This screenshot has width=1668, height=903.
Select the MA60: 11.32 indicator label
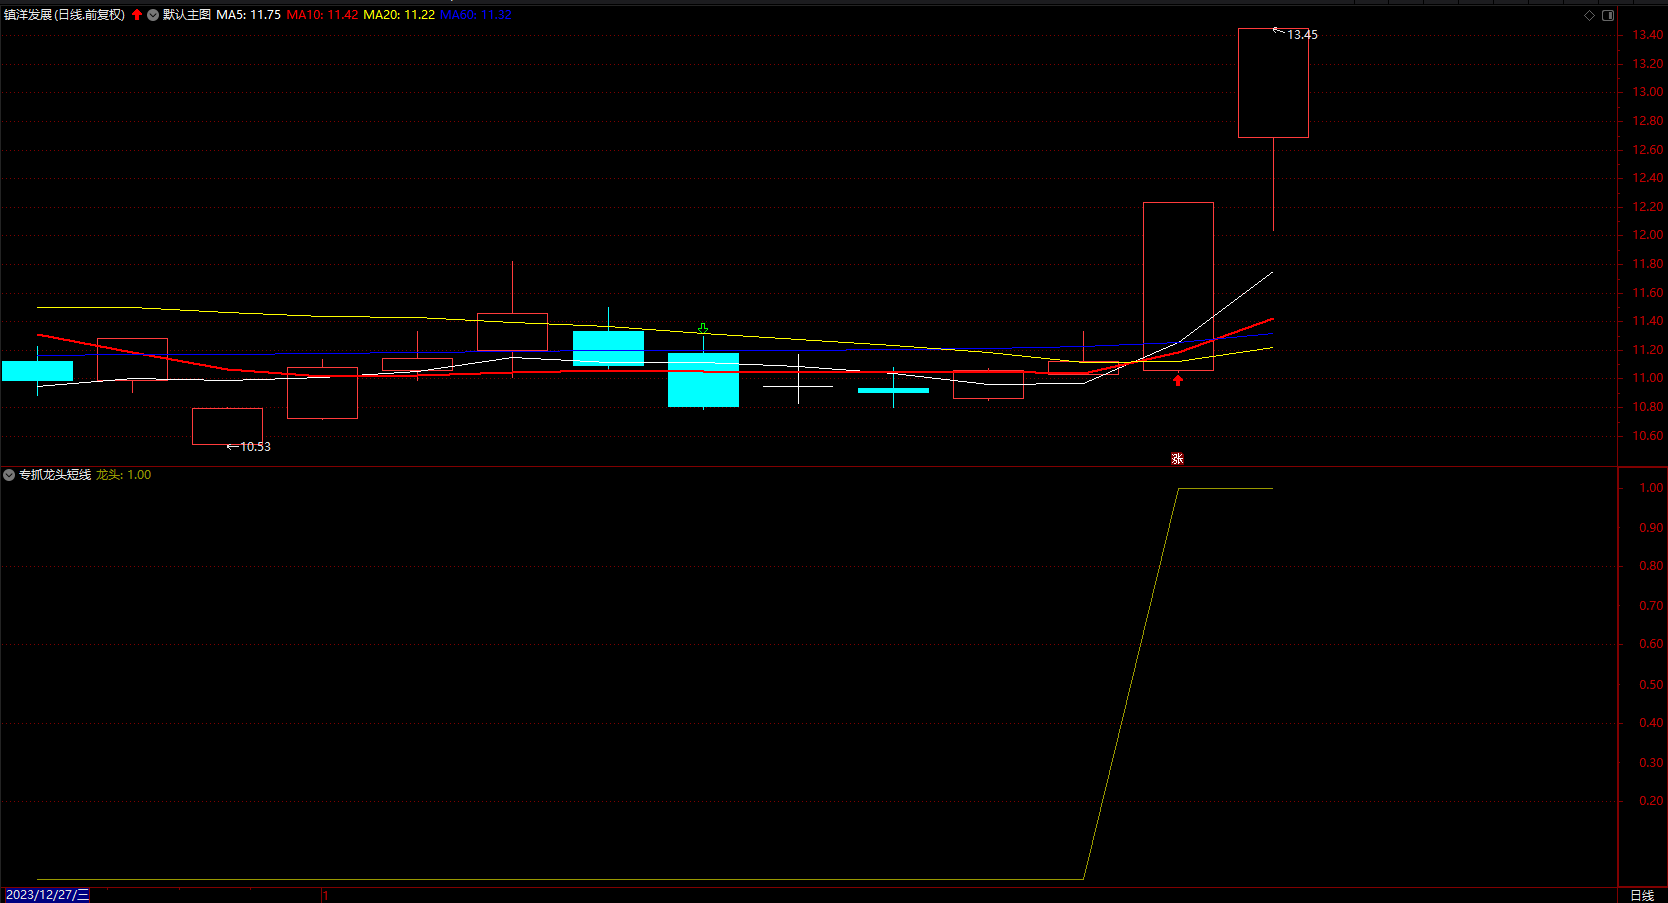[476, 15]
